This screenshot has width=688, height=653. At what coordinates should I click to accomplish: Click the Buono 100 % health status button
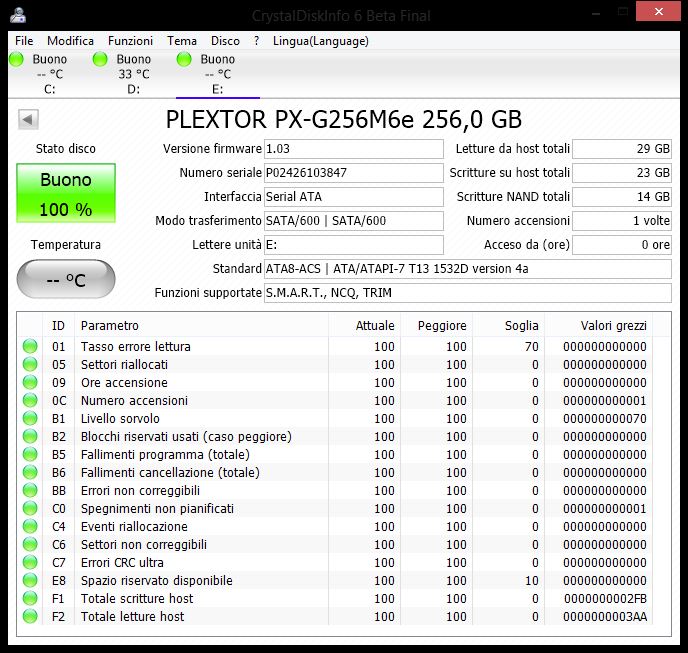(66, 193)
